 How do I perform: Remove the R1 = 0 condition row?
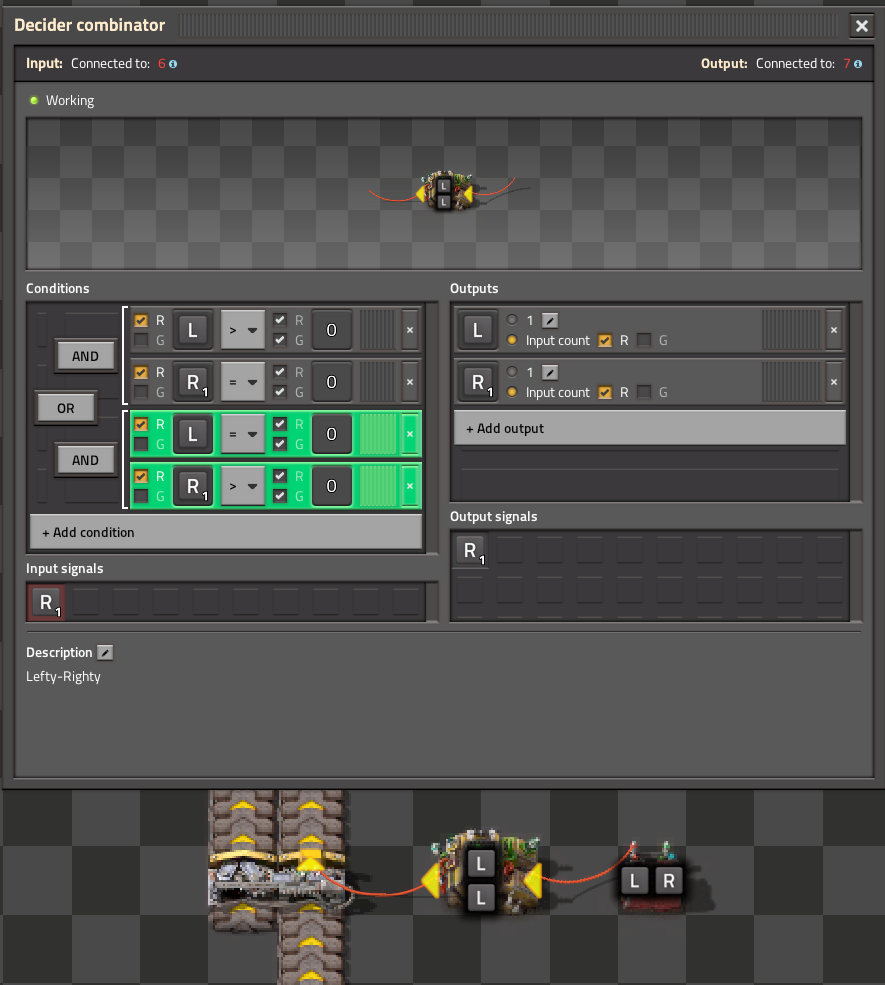(410, 382)
